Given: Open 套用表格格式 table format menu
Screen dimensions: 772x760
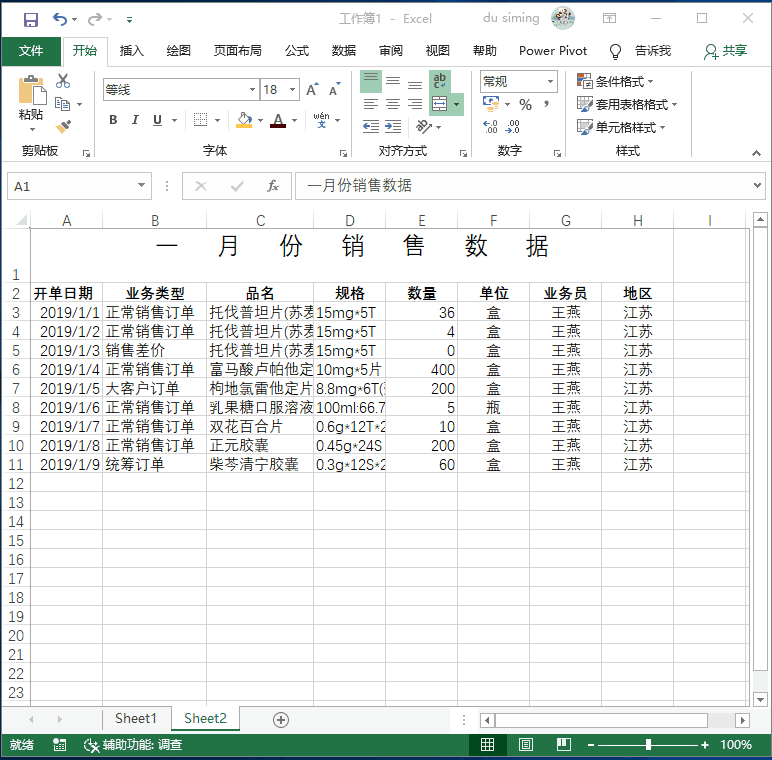Looking at the screenshot, I should click(627, 104).
